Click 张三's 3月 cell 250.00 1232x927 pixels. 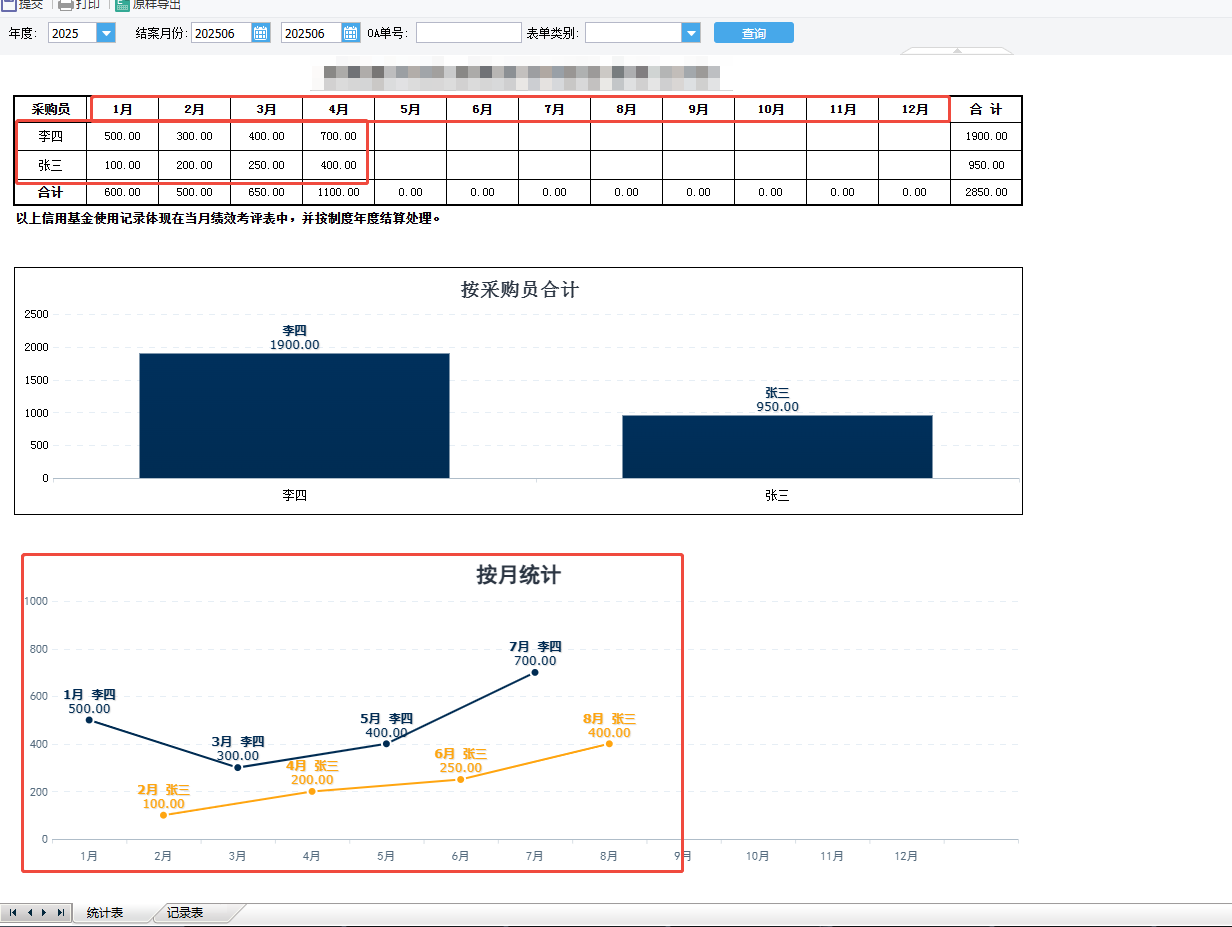pyautogui.click(x=267, y=165)
